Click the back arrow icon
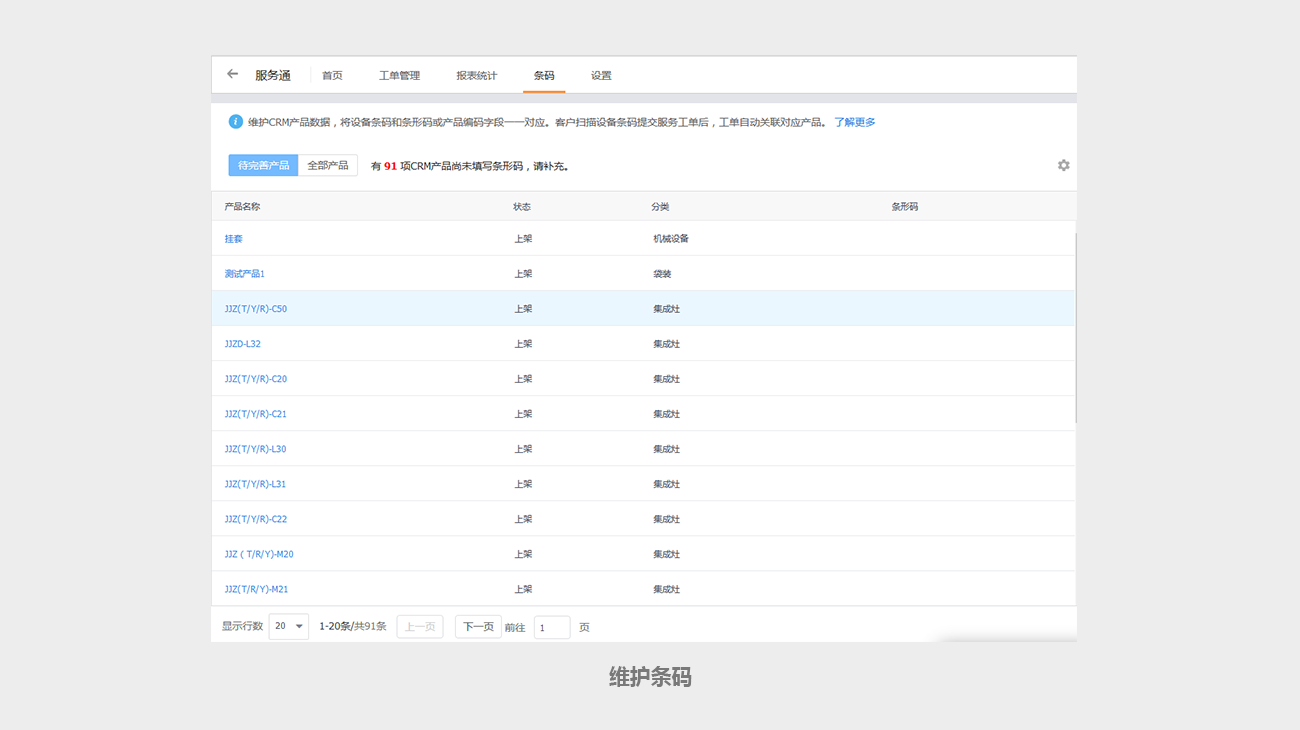 (x=232, y=74)
